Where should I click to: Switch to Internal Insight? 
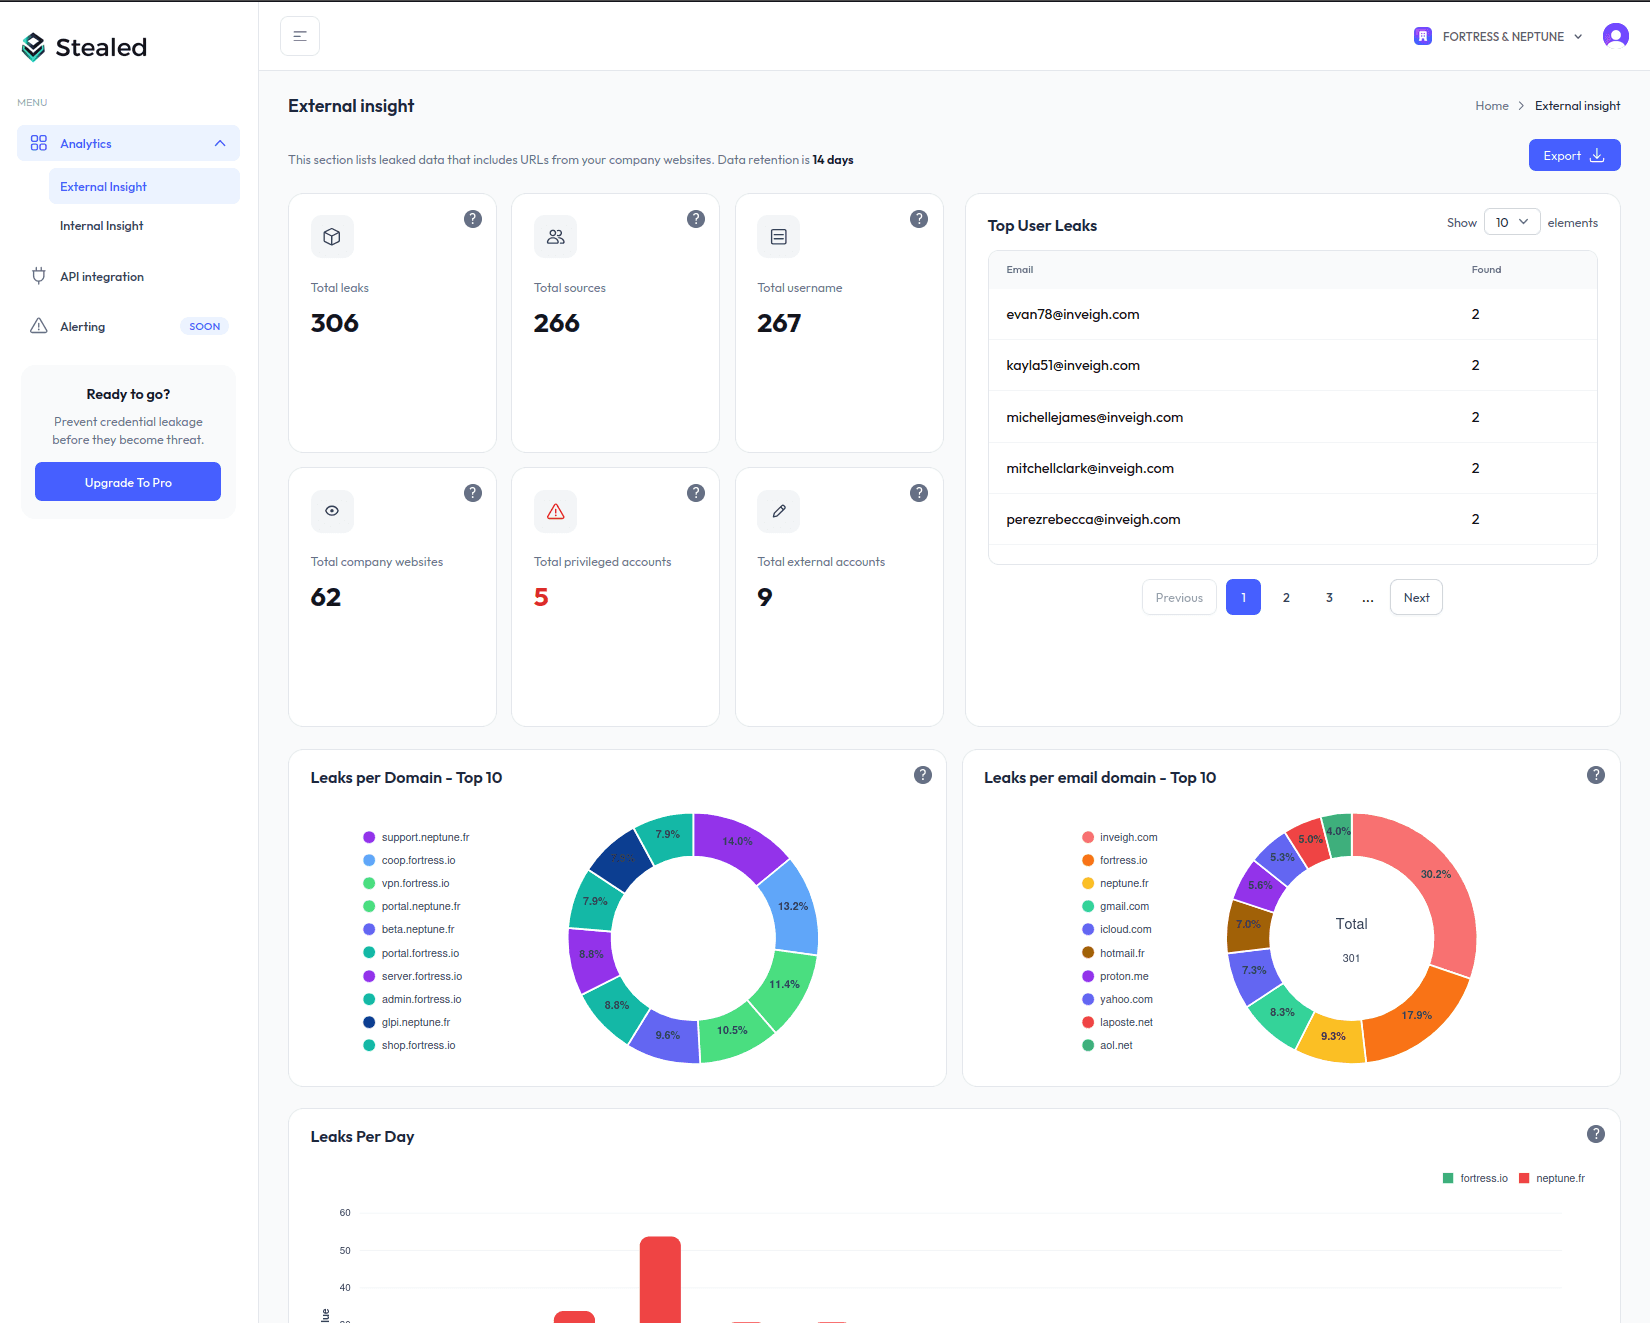coord(101,225)
